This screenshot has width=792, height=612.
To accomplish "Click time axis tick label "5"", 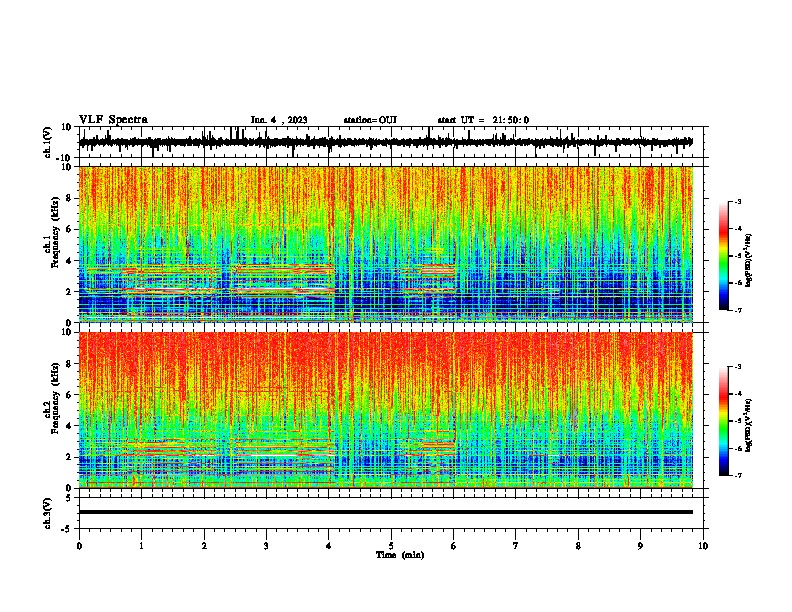I will point(391,546).
